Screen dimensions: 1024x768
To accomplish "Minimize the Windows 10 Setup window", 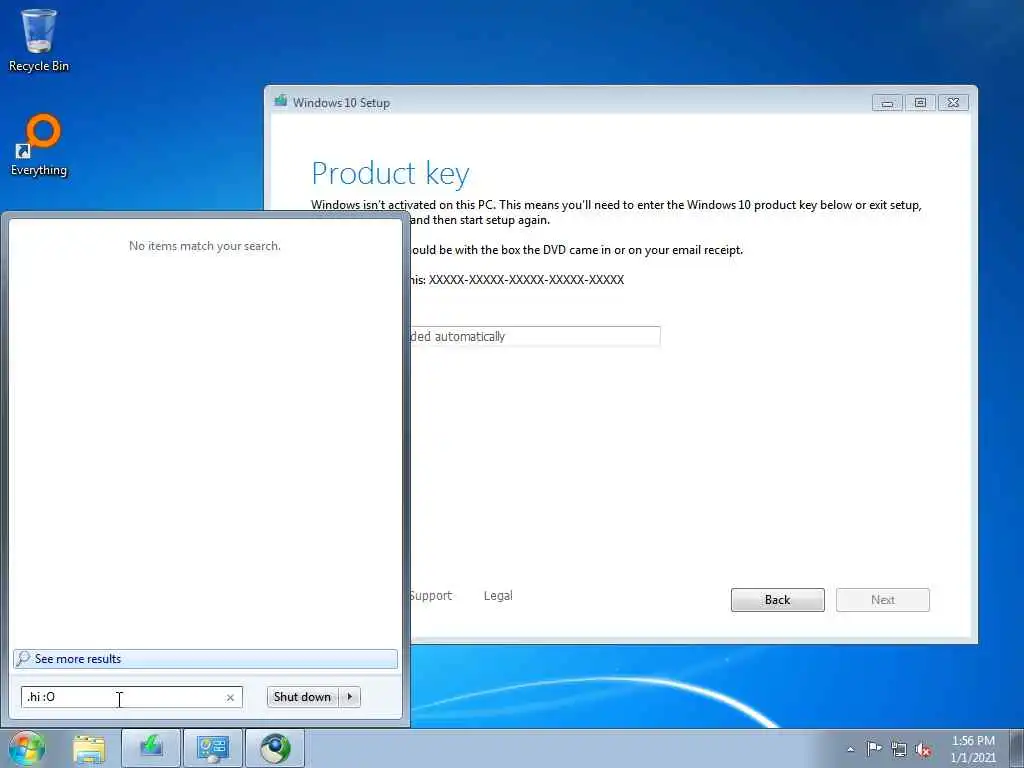I will (887, 103).
